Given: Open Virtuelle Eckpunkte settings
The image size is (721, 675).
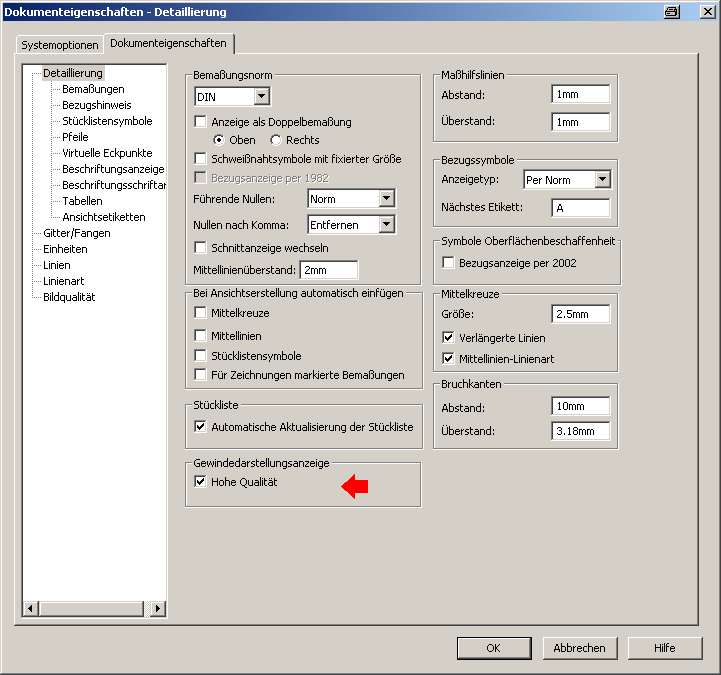Looking at the screenshot, I should (107, 153).
